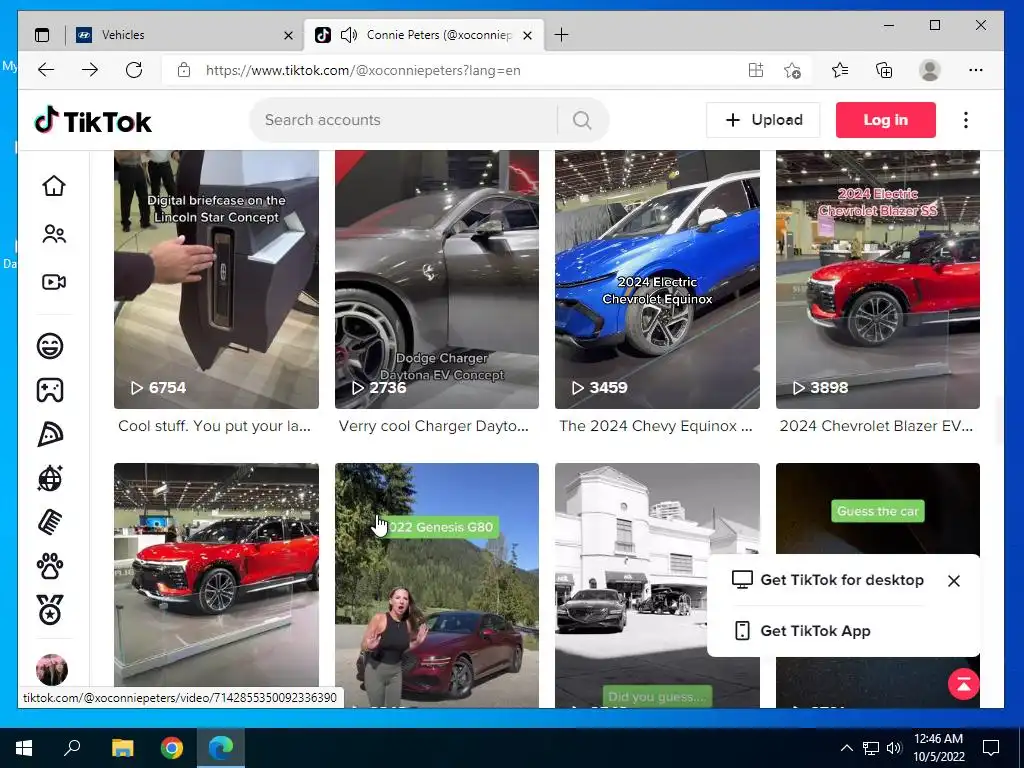The width and height of the screenshot is (1024, 768).
Task: Open the 2024 Electric Chevrolet Equinox video
Action: click(657, 280)
